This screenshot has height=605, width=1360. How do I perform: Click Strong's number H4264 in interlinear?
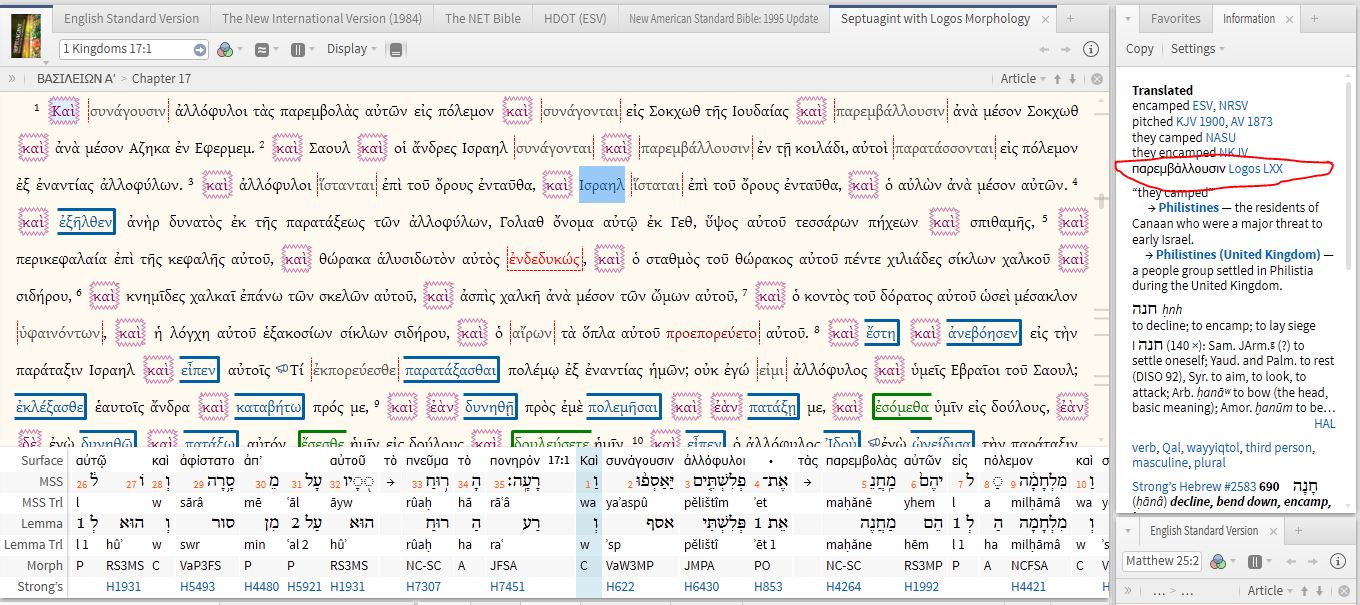[844, 587]
